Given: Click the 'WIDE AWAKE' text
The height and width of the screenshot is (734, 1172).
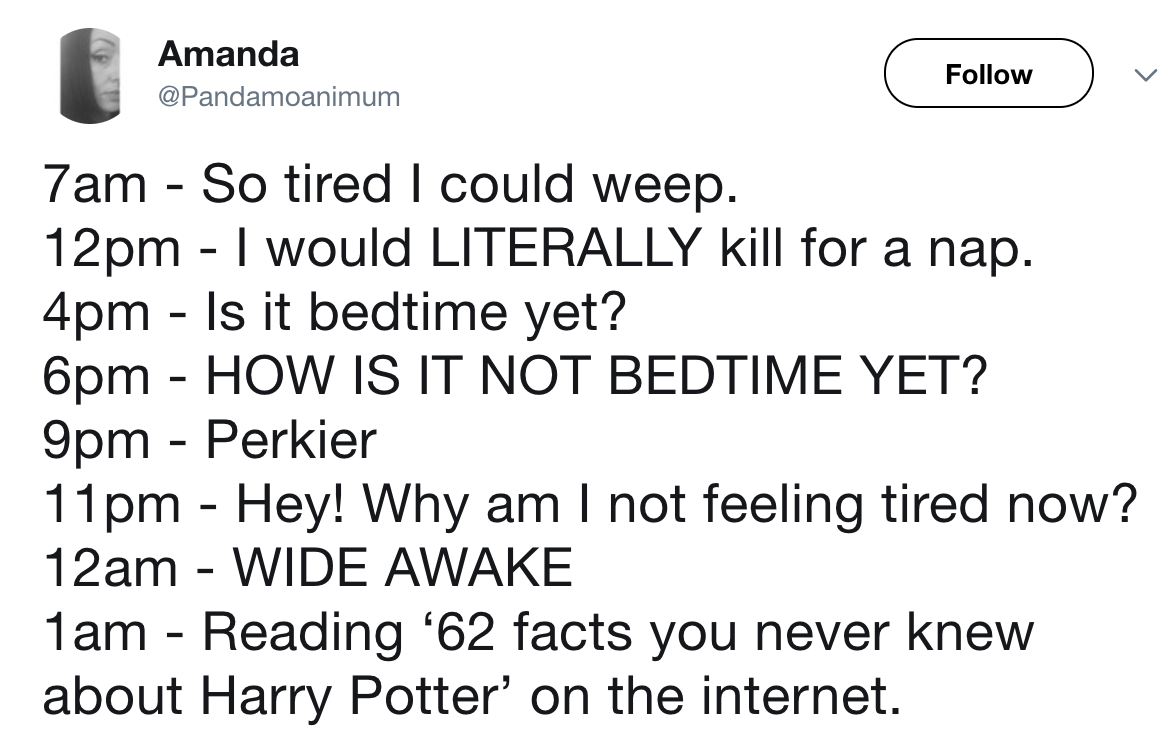Looking at the screenshot, I should coord(402,569).
